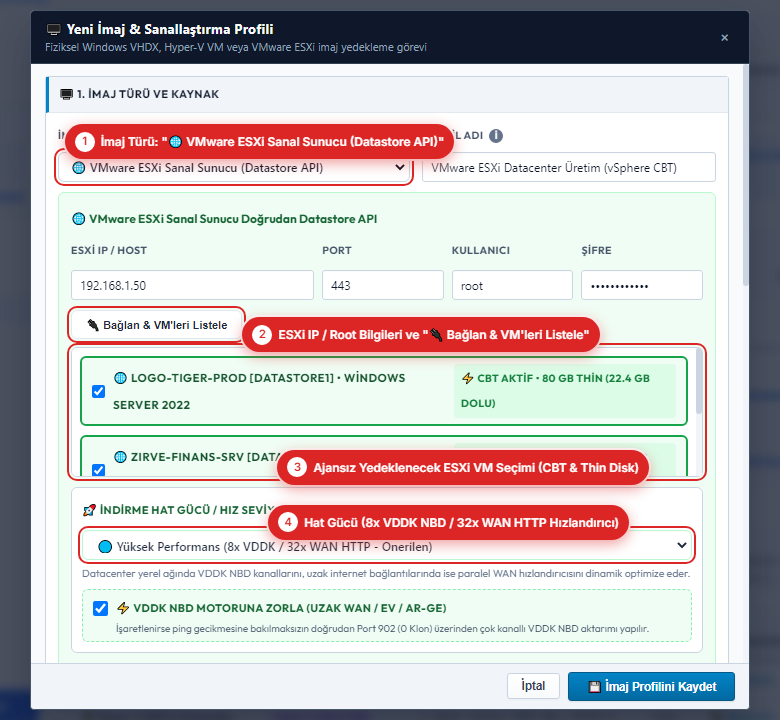Viewport: 780px width, 720px height.
Task: Click the monitor icon in dialog title
Action: 54,30
